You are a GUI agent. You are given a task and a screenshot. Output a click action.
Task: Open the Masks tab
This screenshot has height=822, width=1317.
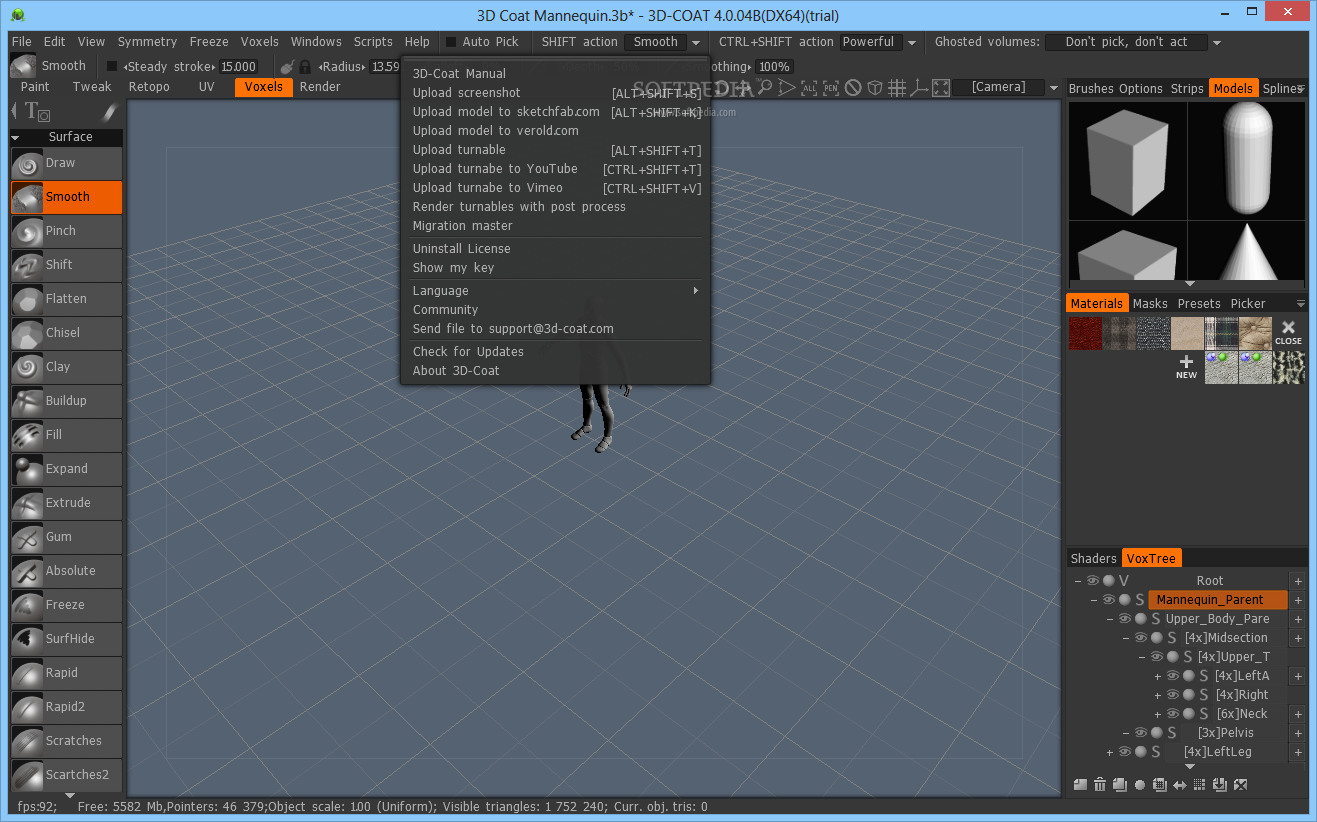1150,304
